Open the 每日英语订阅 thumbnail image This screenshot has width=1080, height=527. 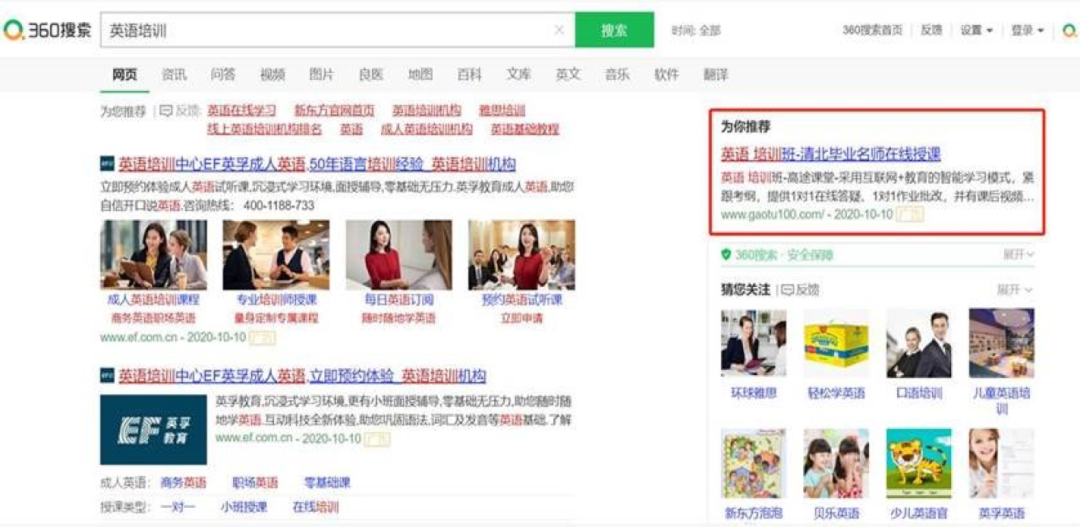399,254
